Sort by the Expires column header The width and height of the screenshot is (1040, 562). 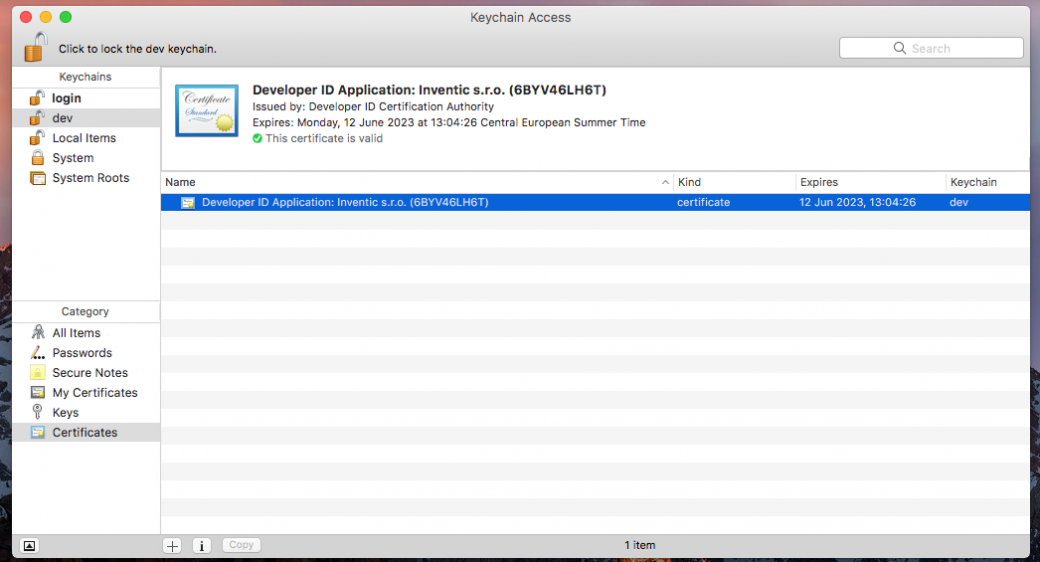870,182
